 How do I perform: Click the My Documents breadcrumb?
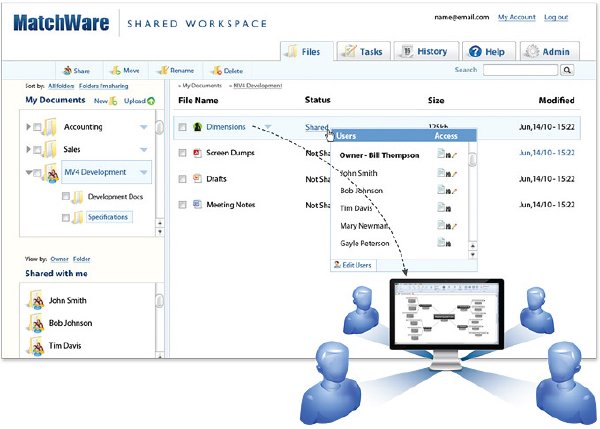point(202,86)
